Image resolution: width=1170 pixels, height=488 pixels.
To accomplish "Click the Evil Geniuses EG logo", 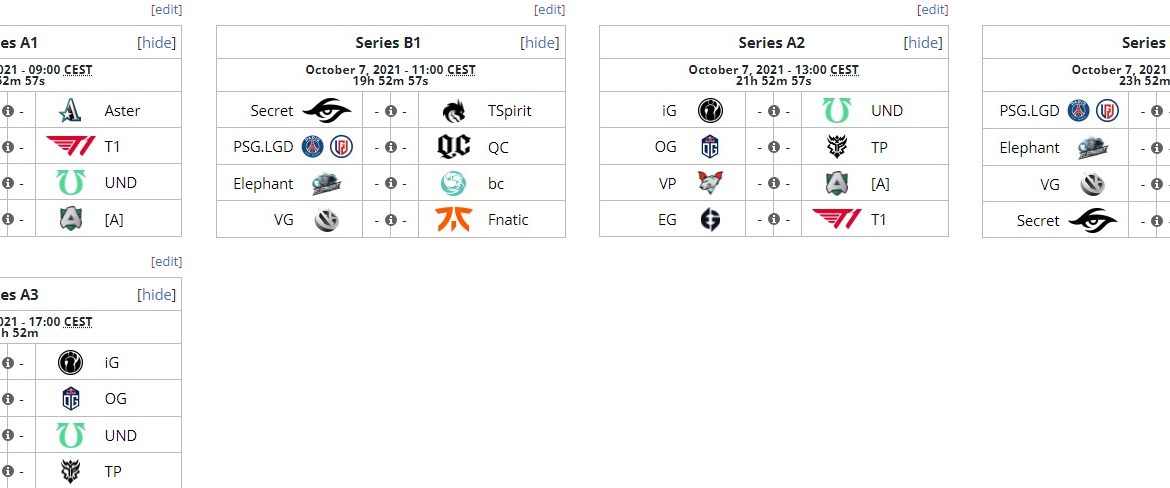I will tap(710, 220).
